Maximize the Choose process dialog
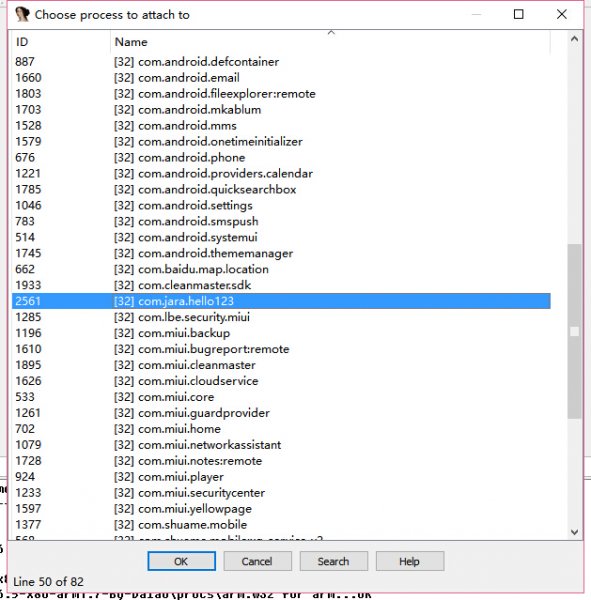This screenshot has height=600, width=591. [519, 15]
